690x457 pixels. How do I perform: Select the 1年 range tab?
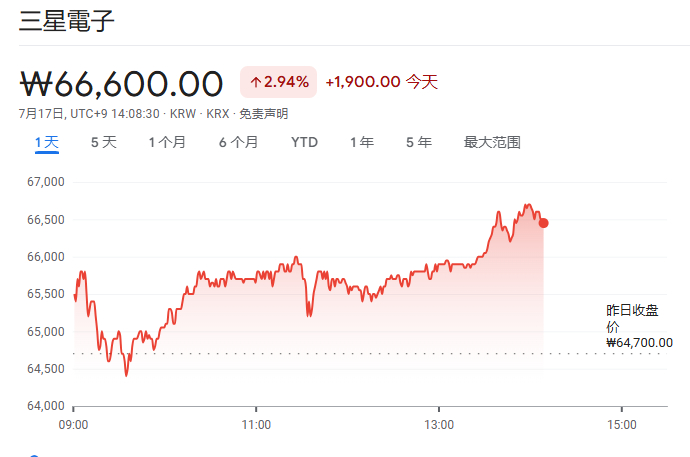coord(362,142)
